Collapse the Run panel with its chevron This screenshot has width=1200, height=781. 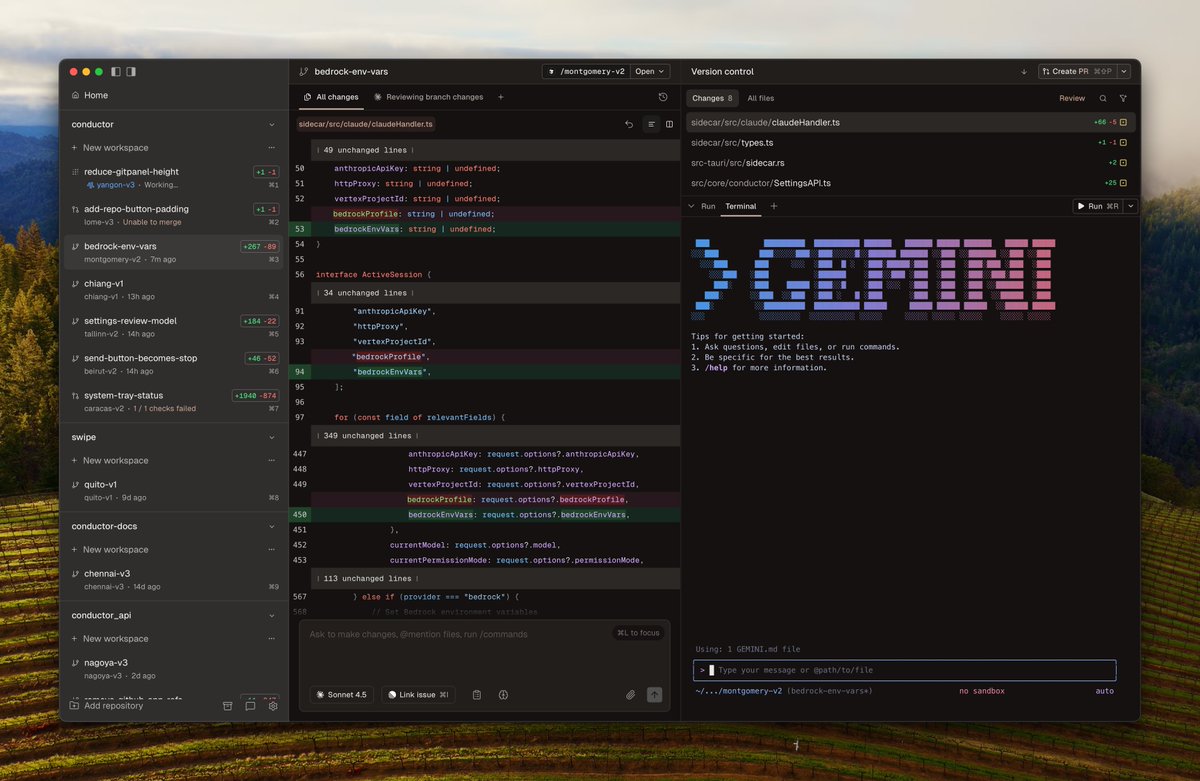[x=692, y=206]
